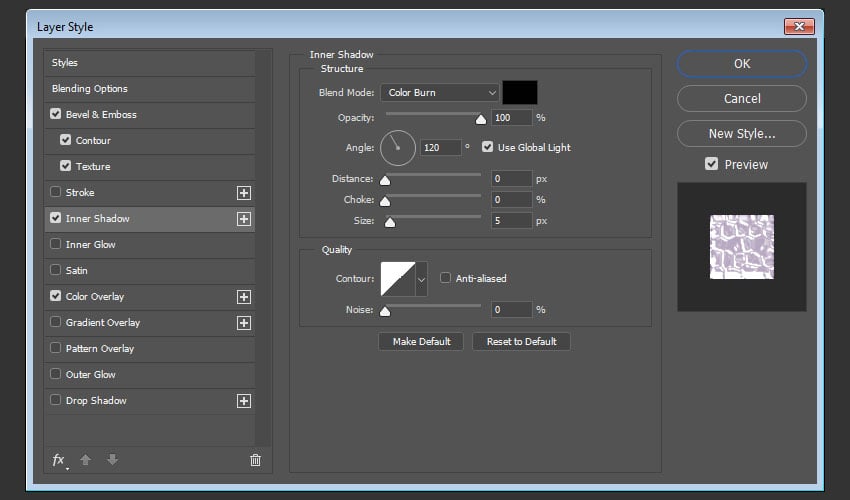850x500 pixels.
Task: Enable the Drop Shadow checkbox
Action: (x=55, y=400)
